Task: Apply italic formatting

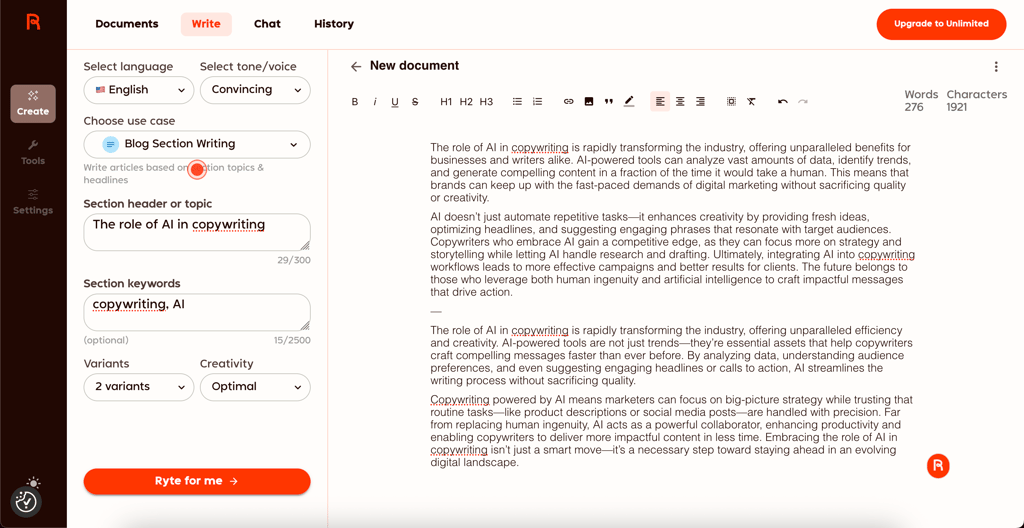Action: 375,101
